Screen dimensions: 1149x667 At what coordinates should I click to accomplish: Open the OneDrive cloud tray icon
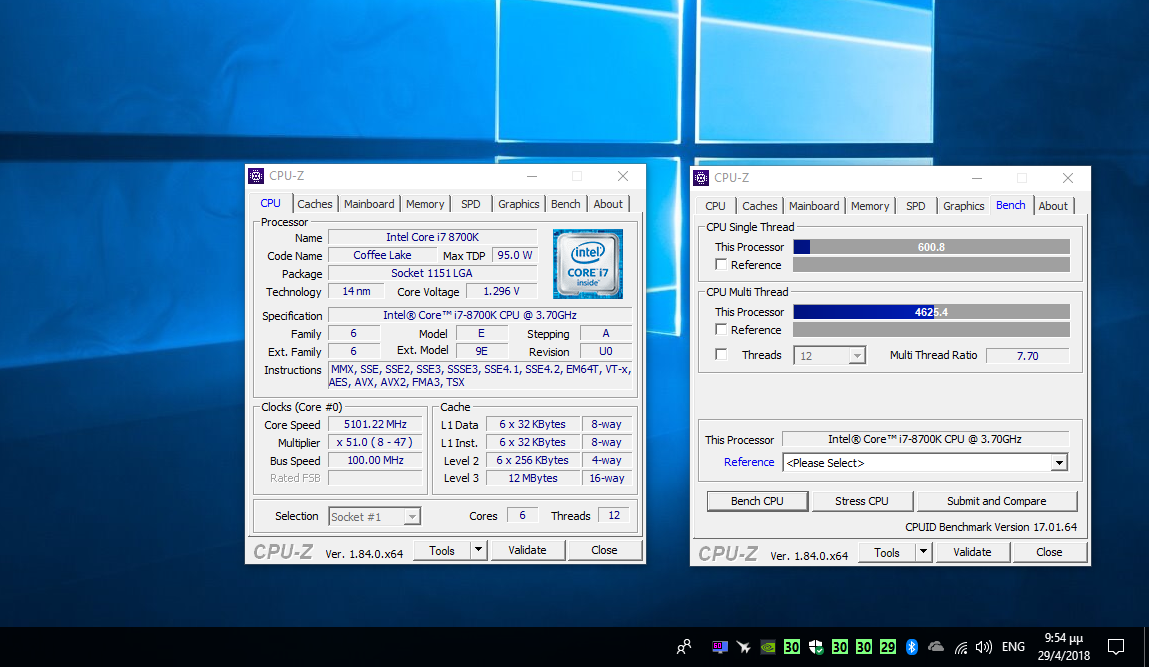936,646
